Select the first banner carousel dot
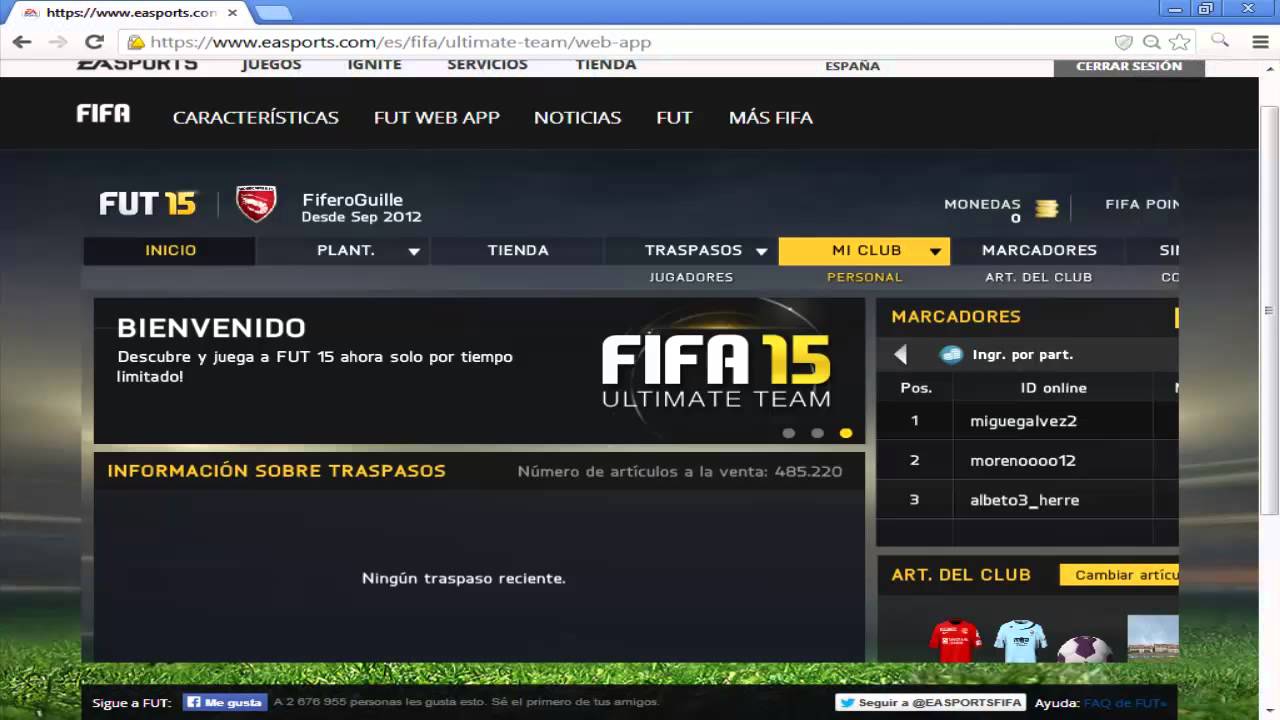This screenshot has width=1280, height=720. [789, 433]
